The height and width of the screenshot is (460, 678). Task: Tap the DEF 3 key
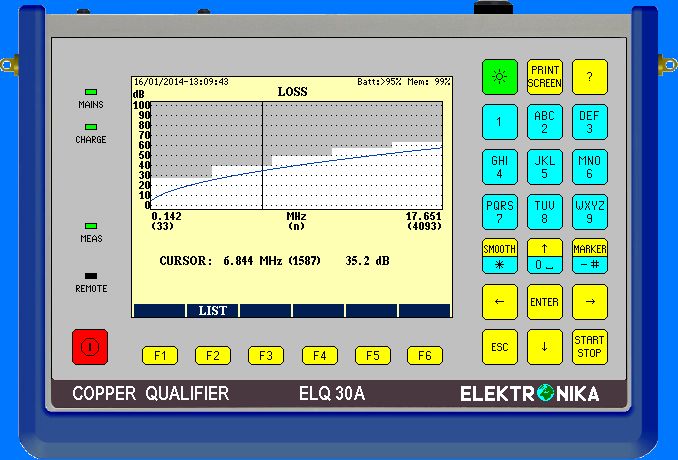[589, 122]
